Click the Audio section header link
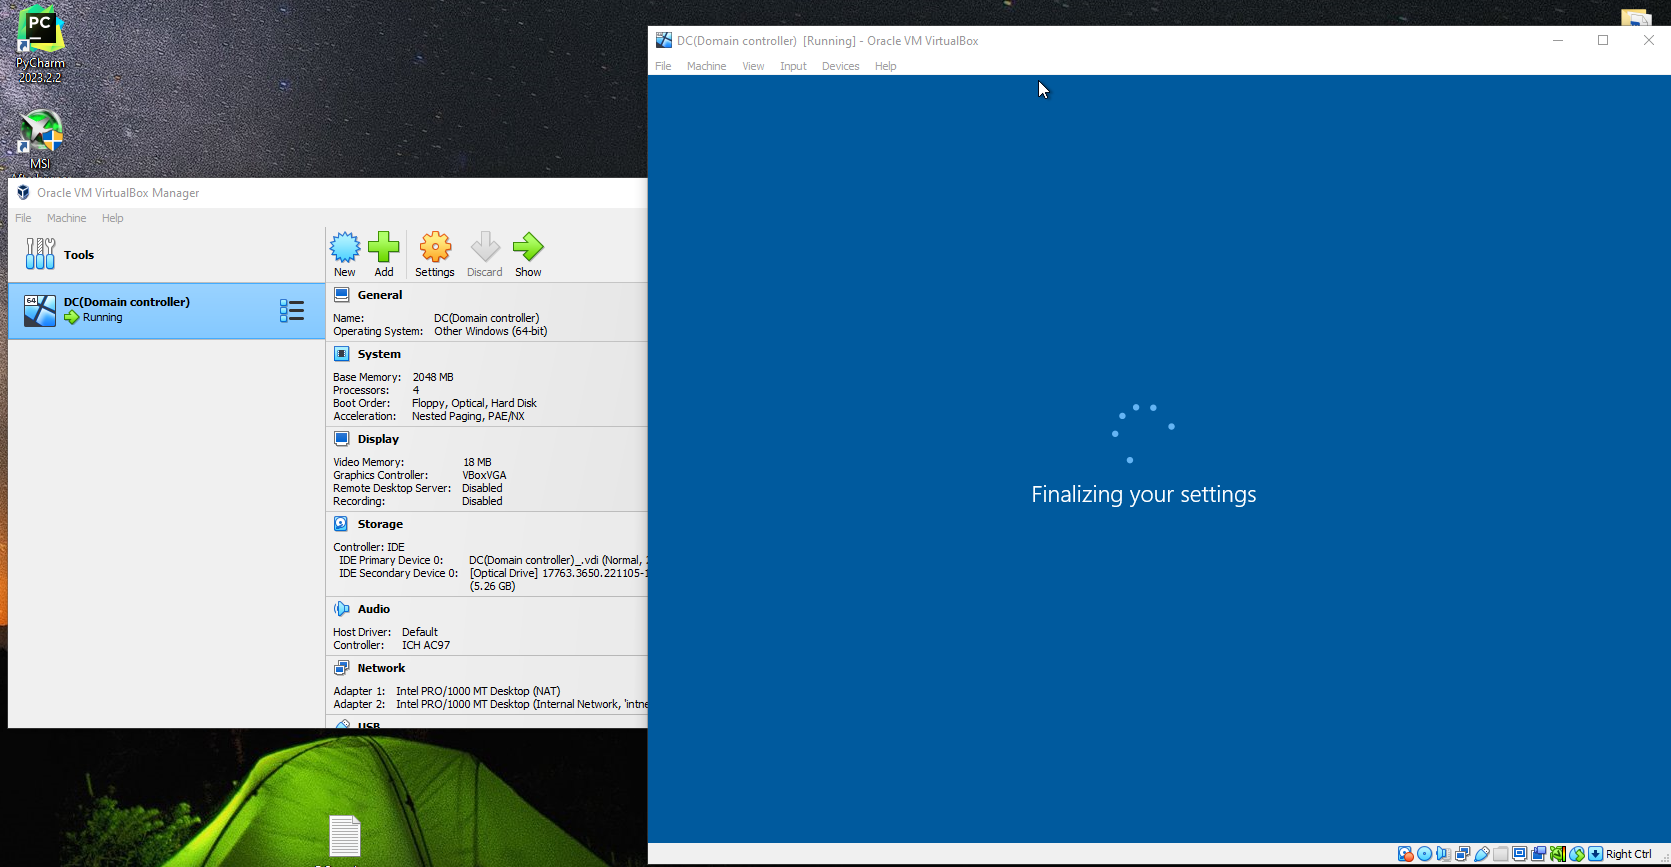 coord(374,609)
